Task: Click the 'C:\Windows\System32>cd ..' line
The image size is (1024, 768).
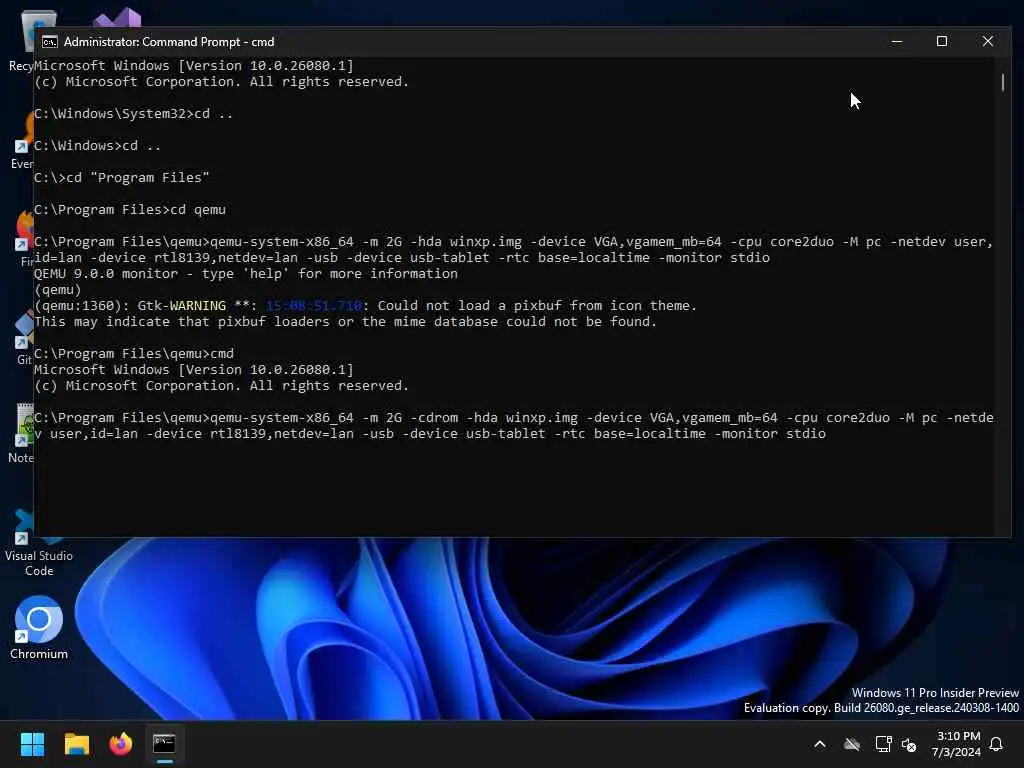Action: 133,114
